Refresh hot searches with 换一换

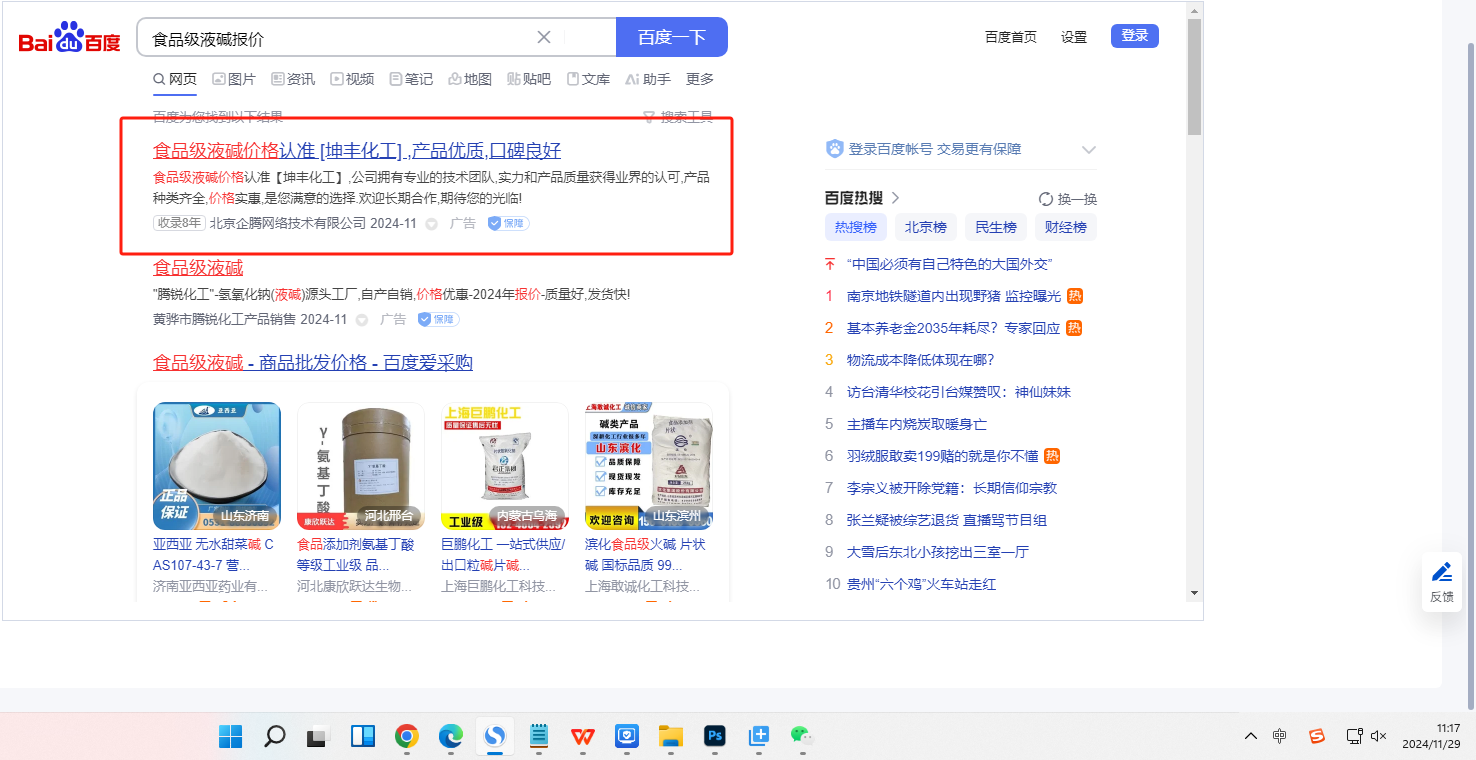[1068, 199]
